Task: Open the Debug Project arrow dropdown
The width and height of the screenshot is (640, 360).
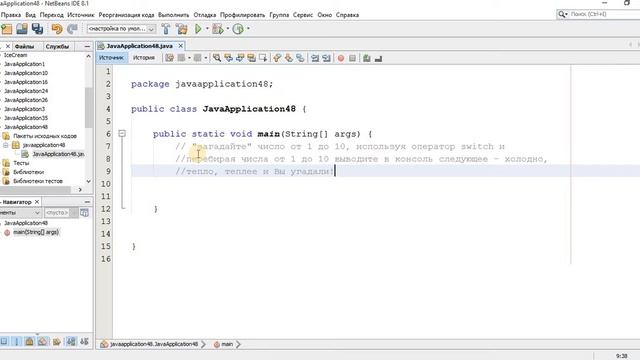Action: pyautogui.click(x=228, y=29)
